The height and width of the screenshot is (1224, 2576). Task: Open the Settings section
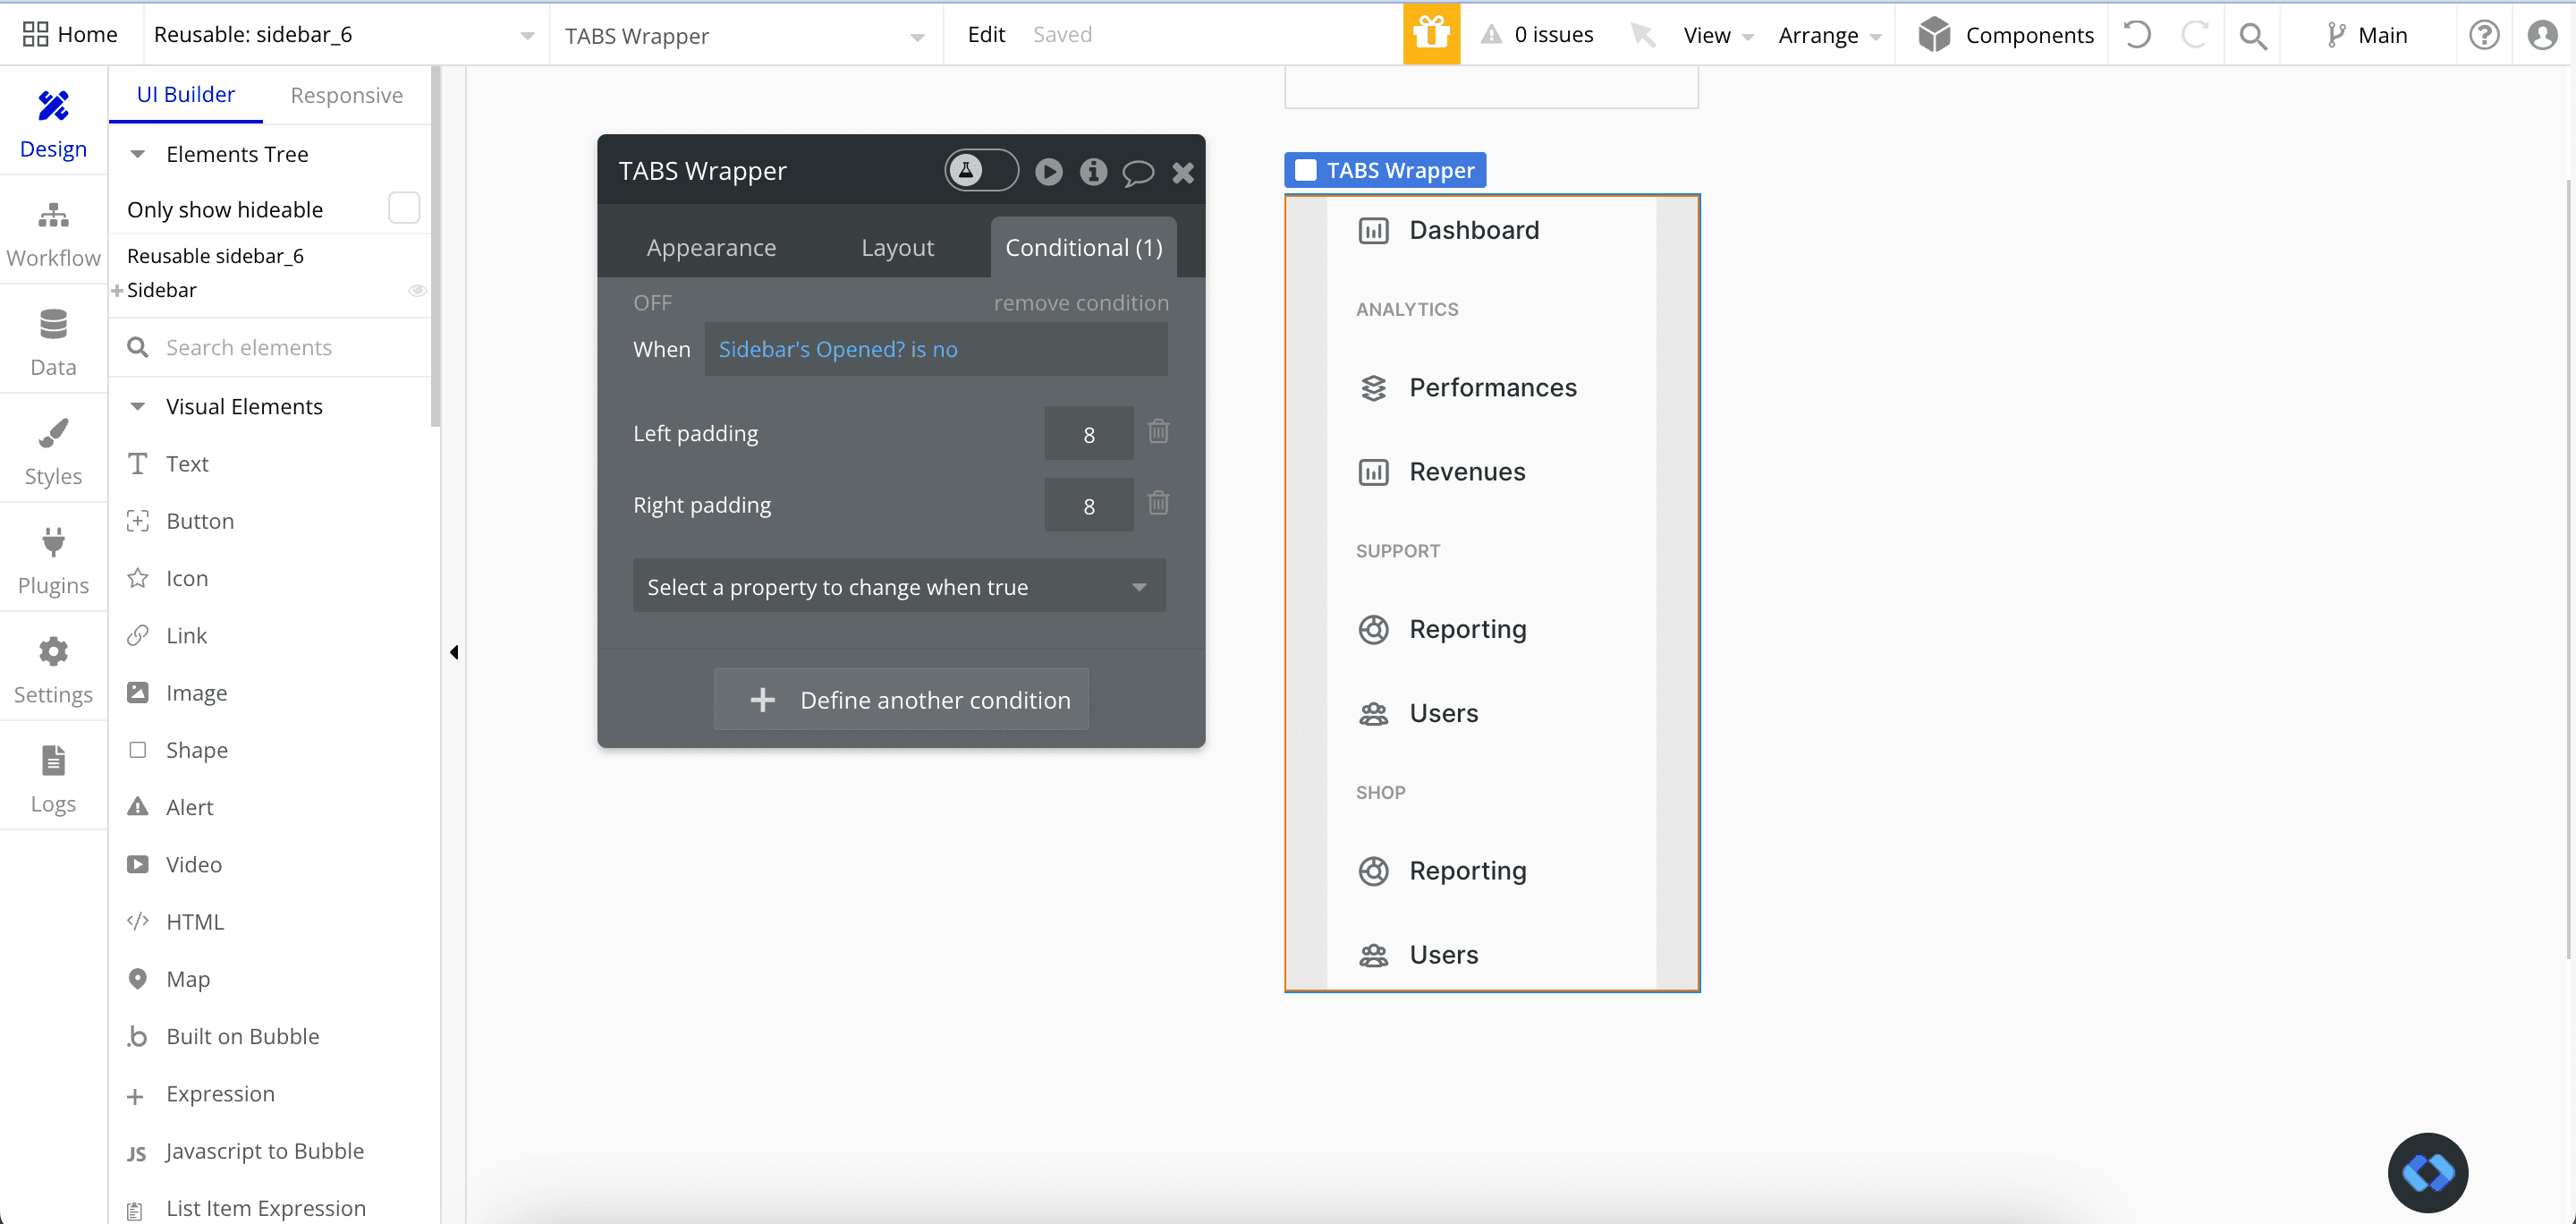53,670
